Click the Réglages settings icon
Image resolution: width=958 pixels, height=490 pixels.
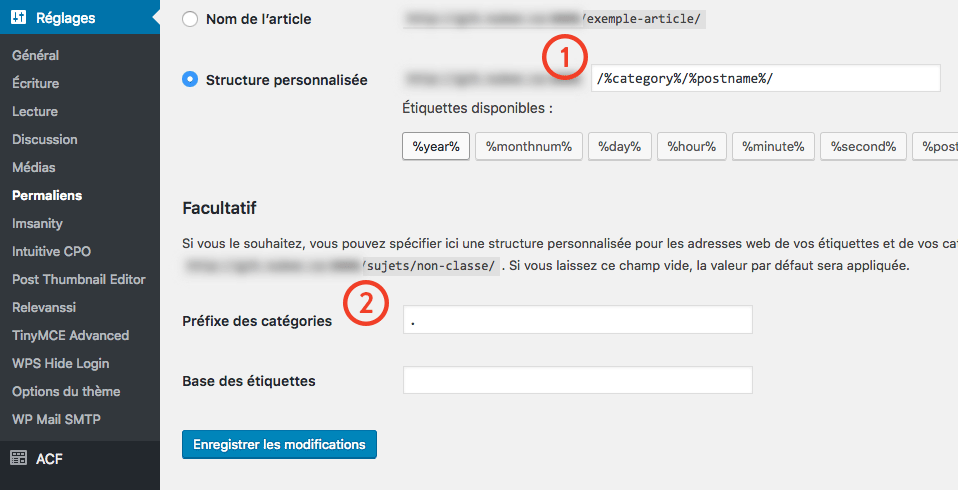click(x=19, y=17)
